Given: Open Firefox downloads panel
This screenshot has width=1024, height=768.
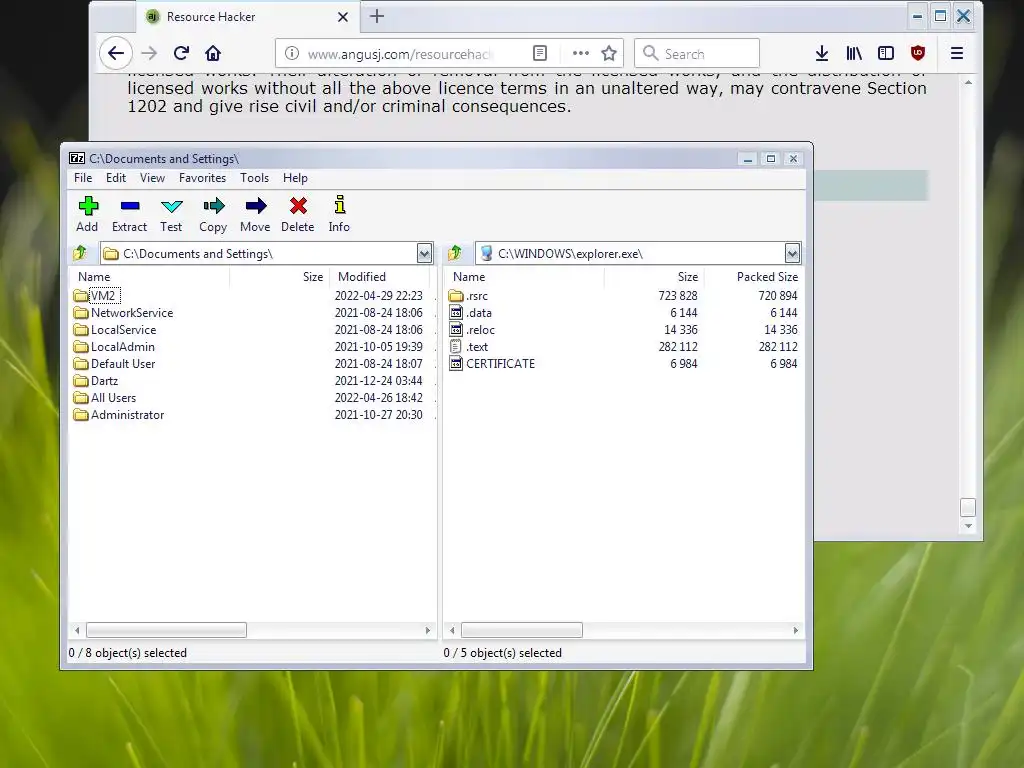Looking at the screenshot, I should click(x=822, y=53).
